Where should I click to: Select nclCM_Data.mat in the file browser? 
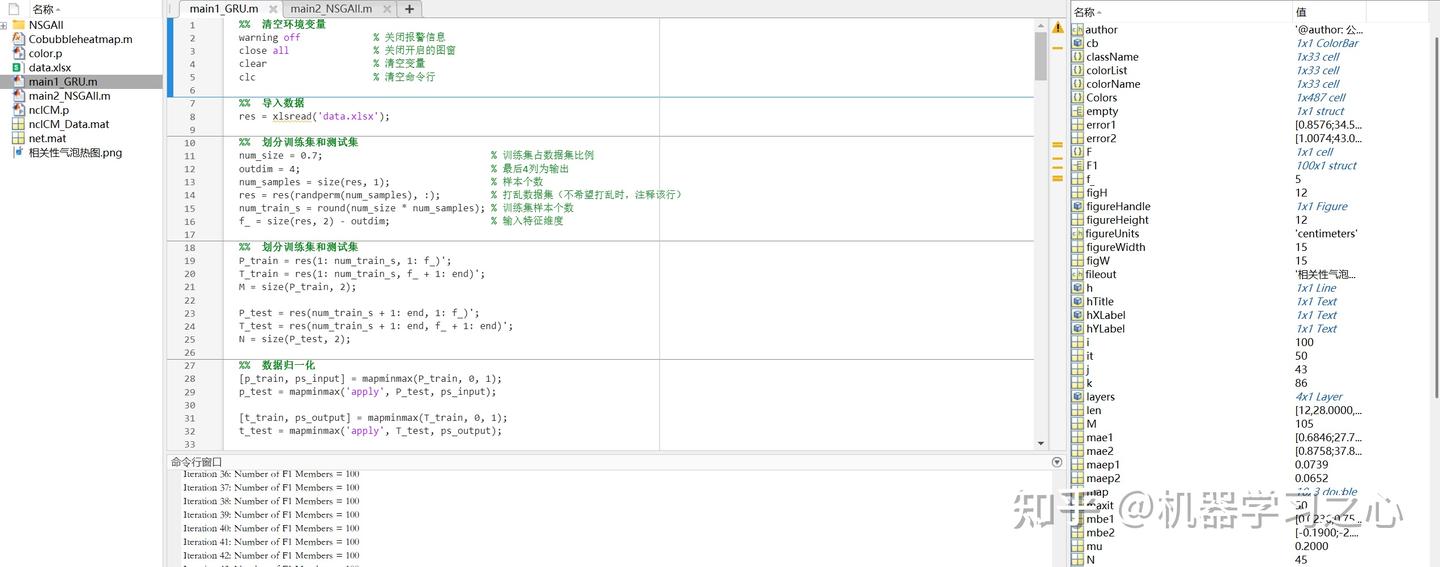(x=69, y=125)
